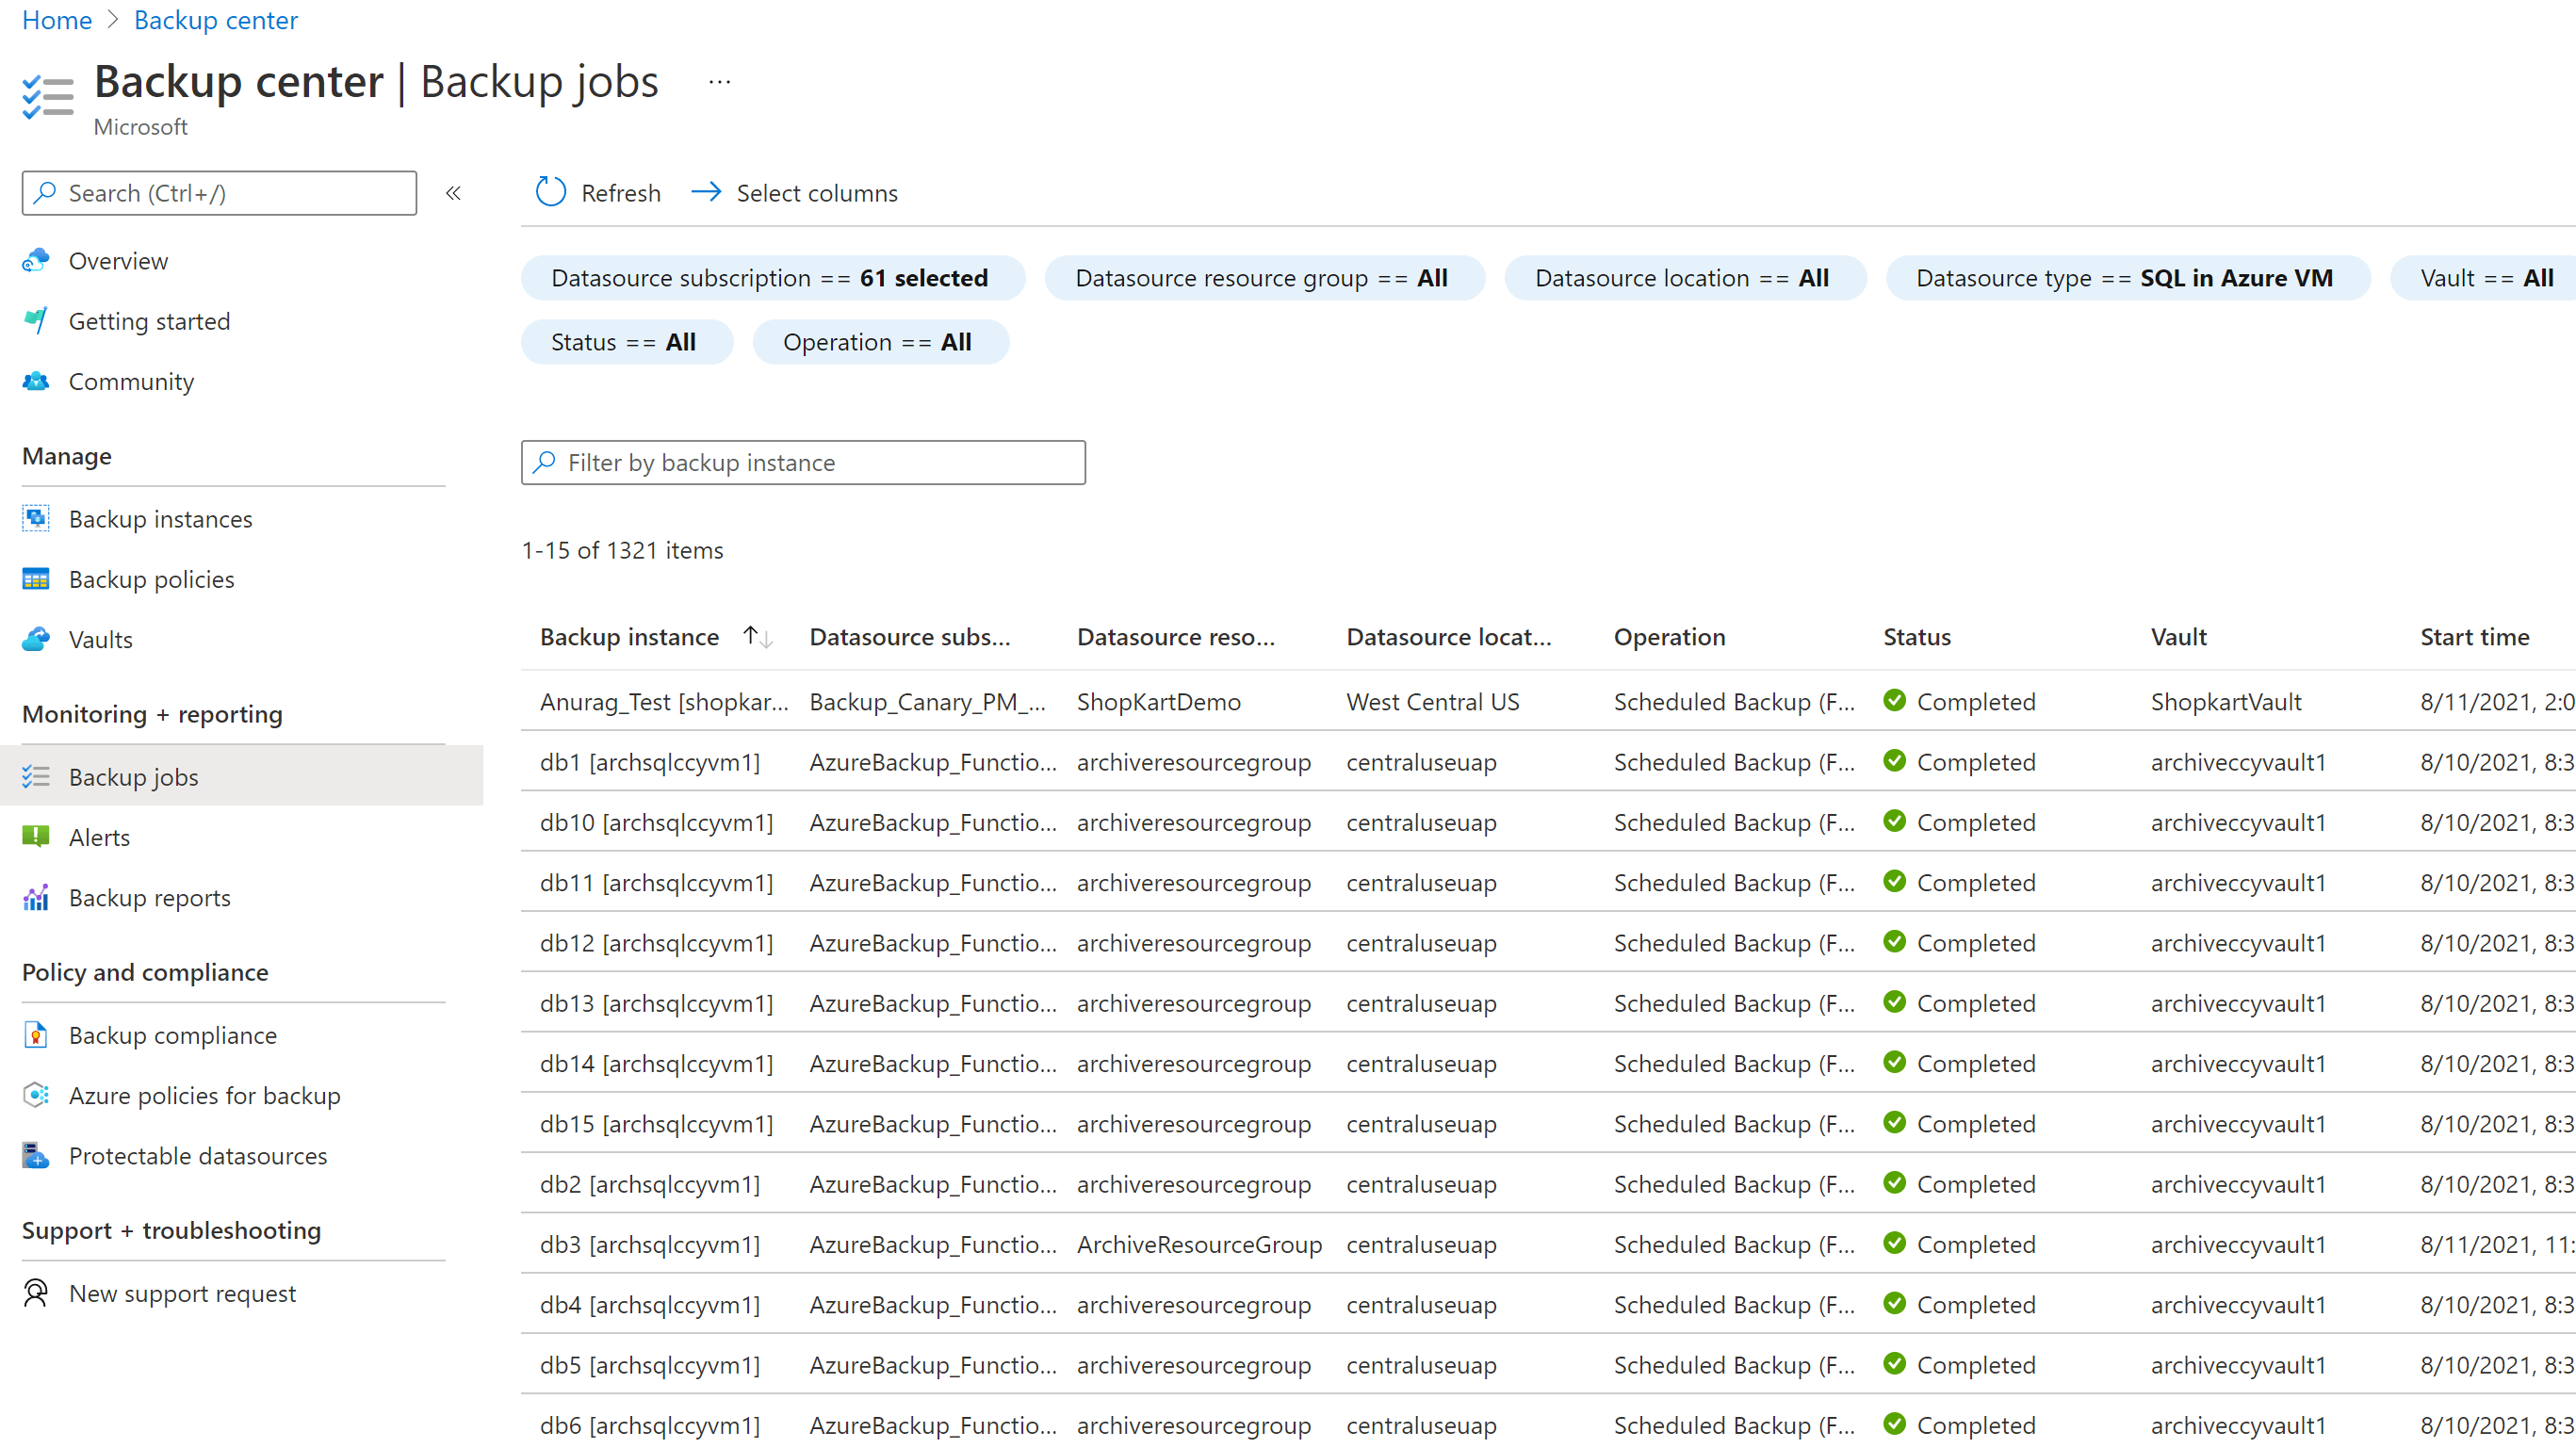Click the Refresh circular arrow icon
2576x1448 pixels.
pos(550,192)
